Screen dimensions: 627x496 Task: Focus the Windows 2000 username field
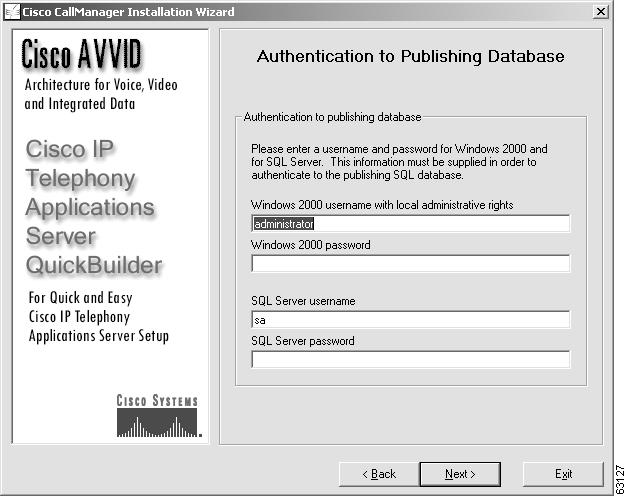[411, 224]
